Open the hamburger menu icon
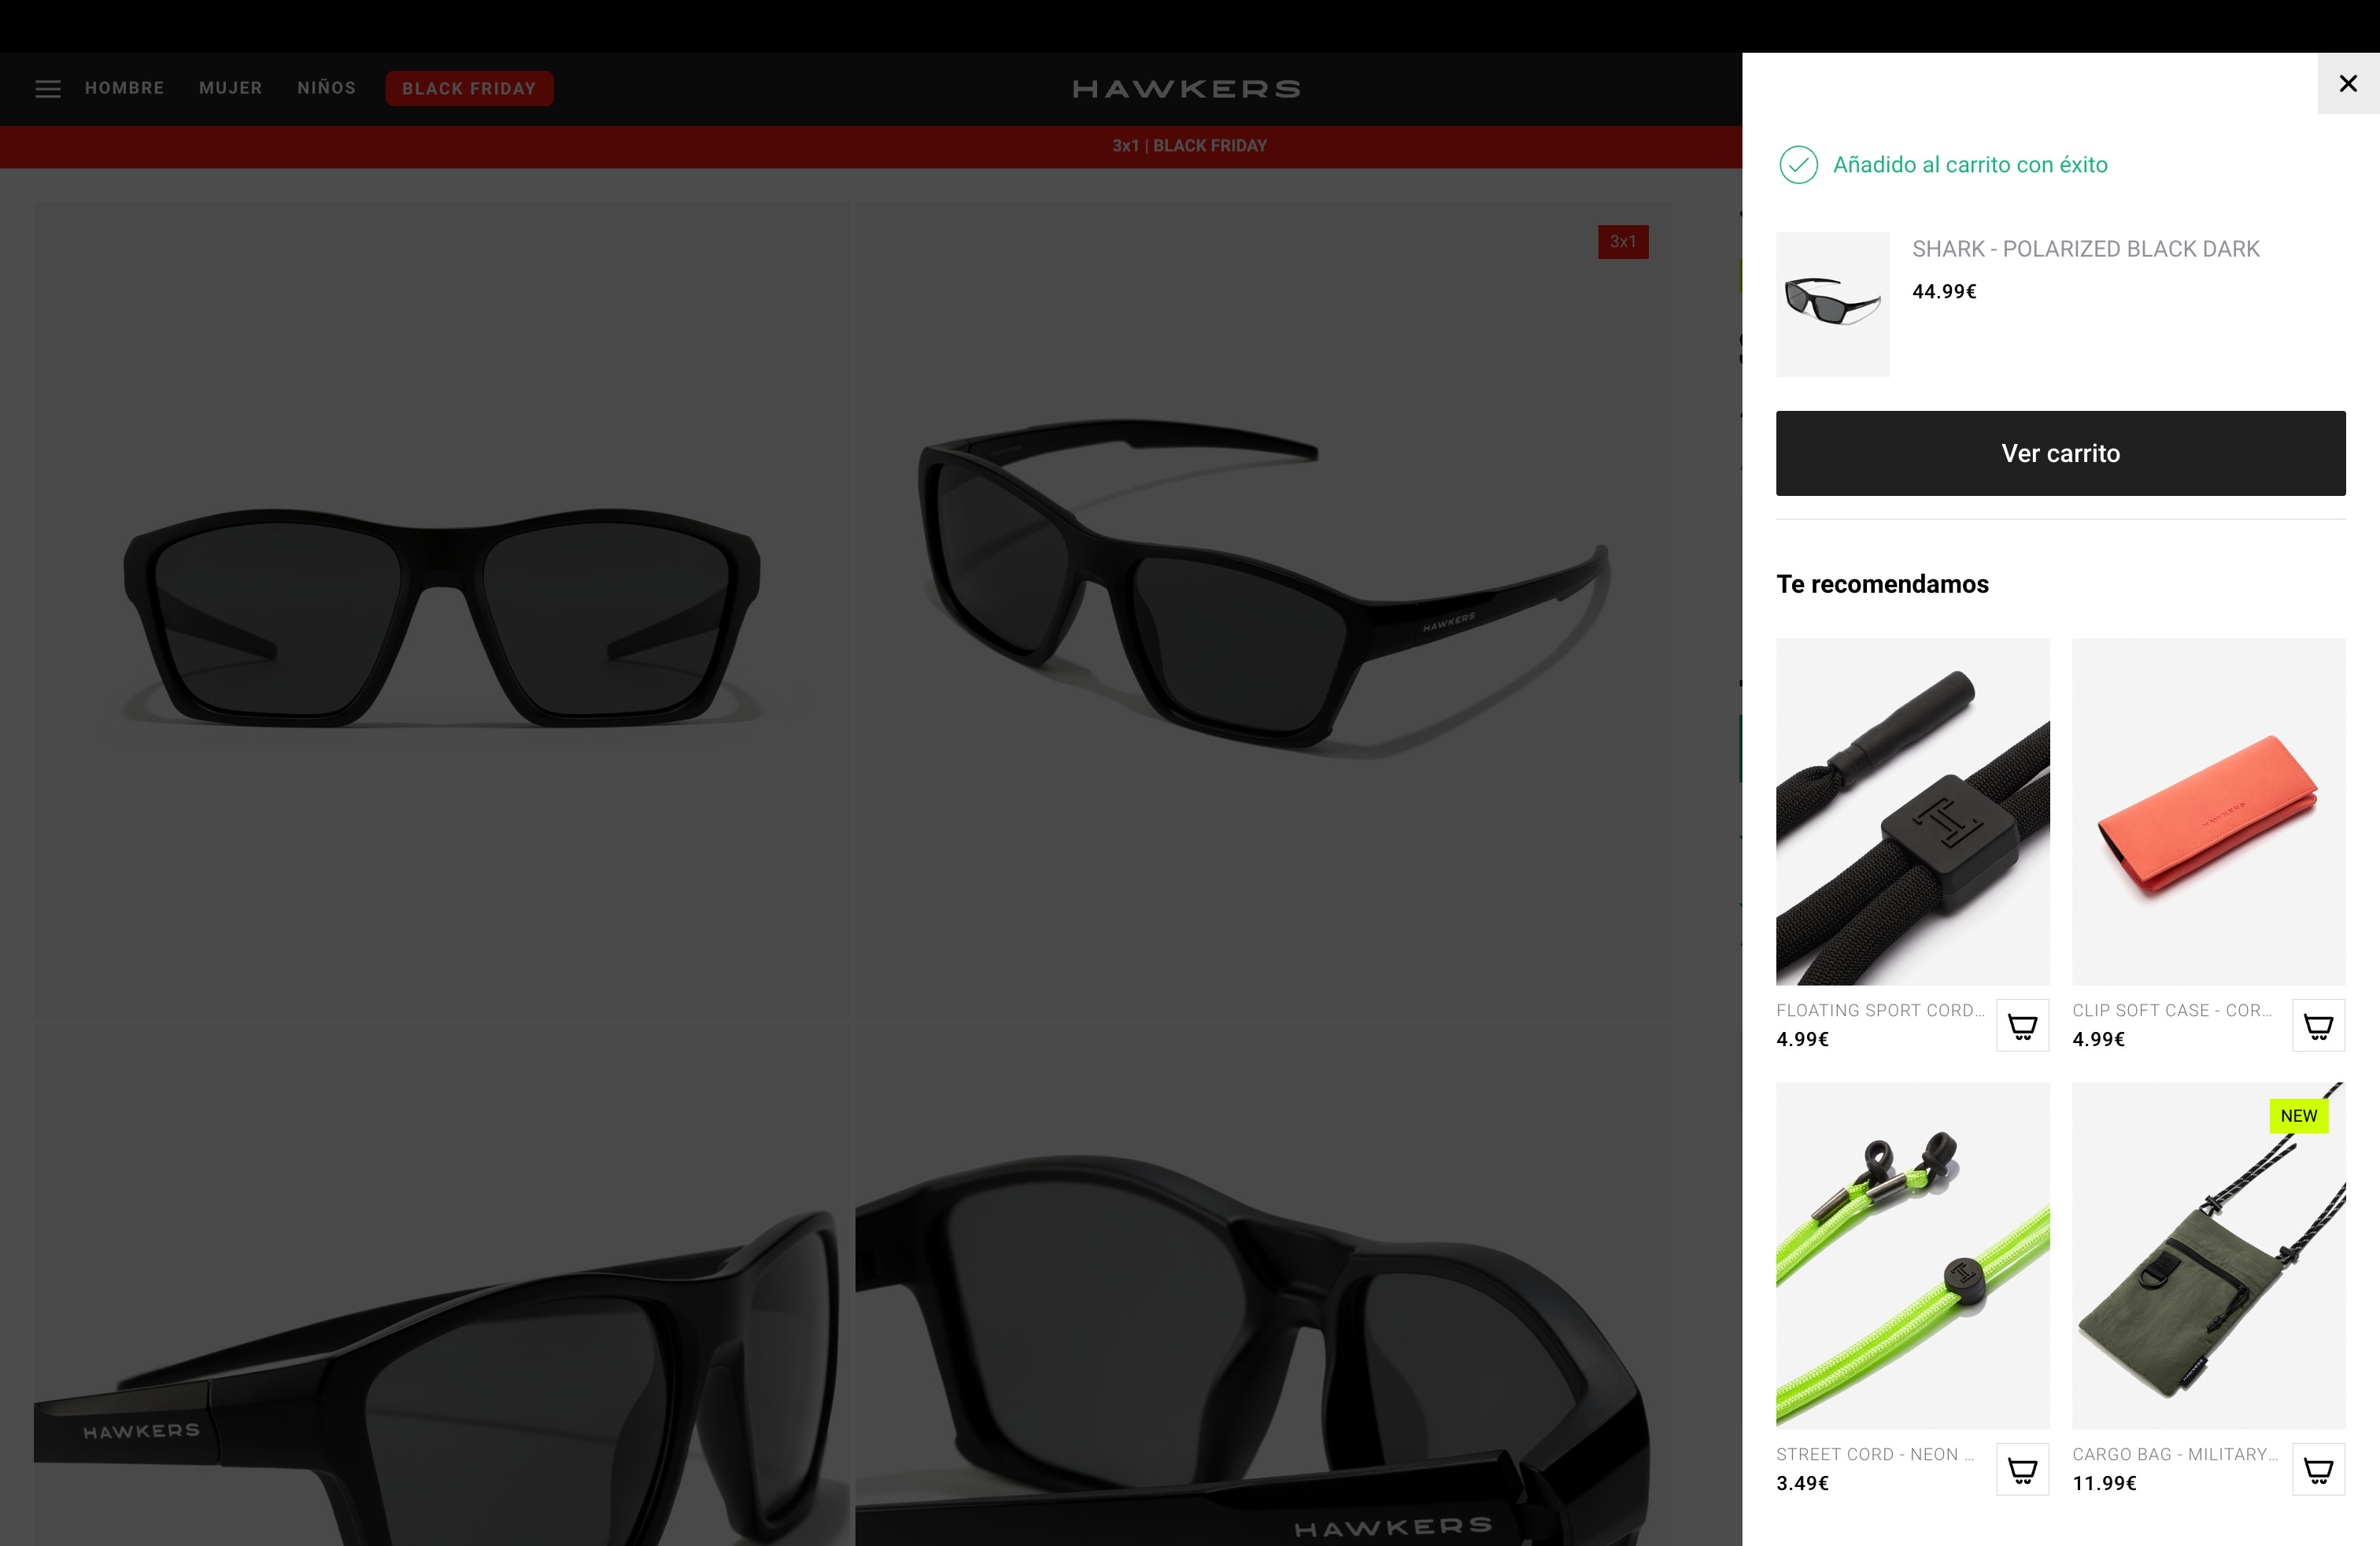The height and width of the screenshot is (1546, 2380). tap(48, 89)
